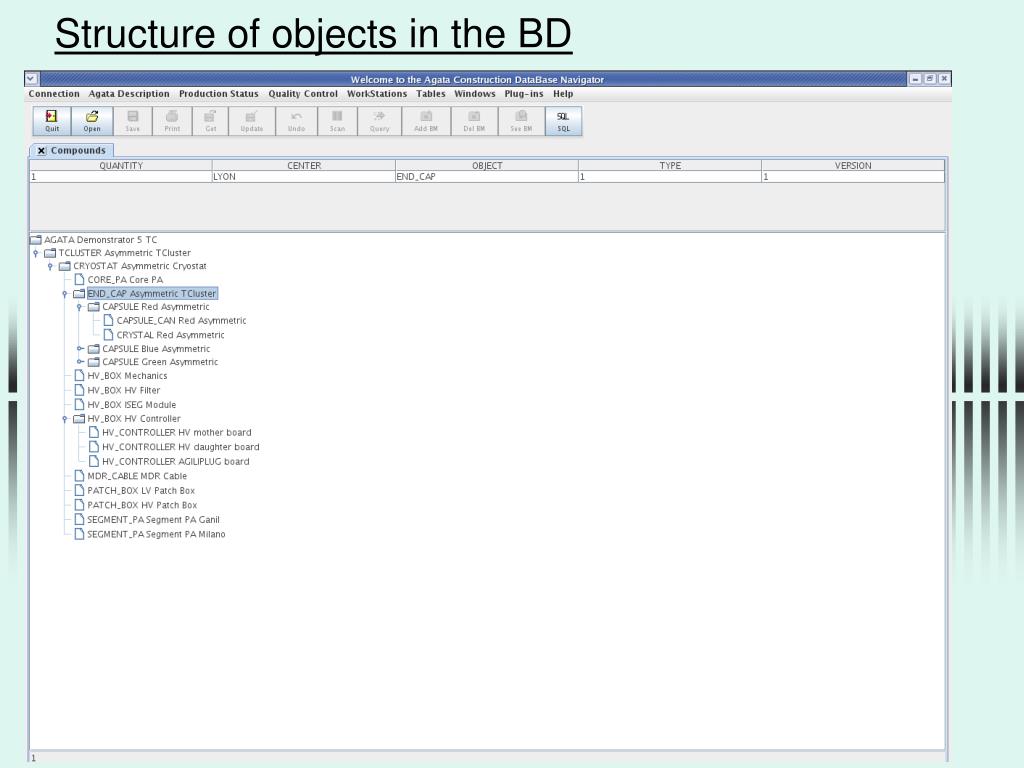
Task: Collapse the HV_BOX HV Controller node
Action: click(65, 419)
